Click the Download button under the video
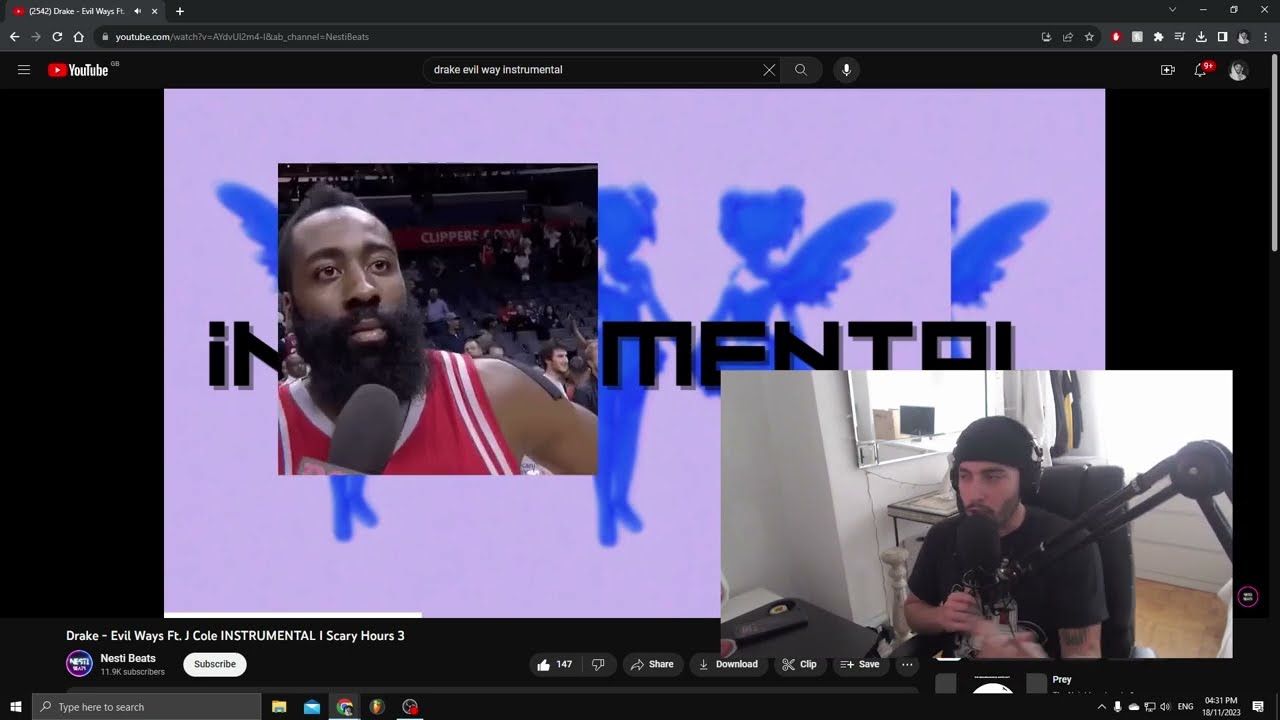This screenshot has width=1280, height=720. (728, 664)
